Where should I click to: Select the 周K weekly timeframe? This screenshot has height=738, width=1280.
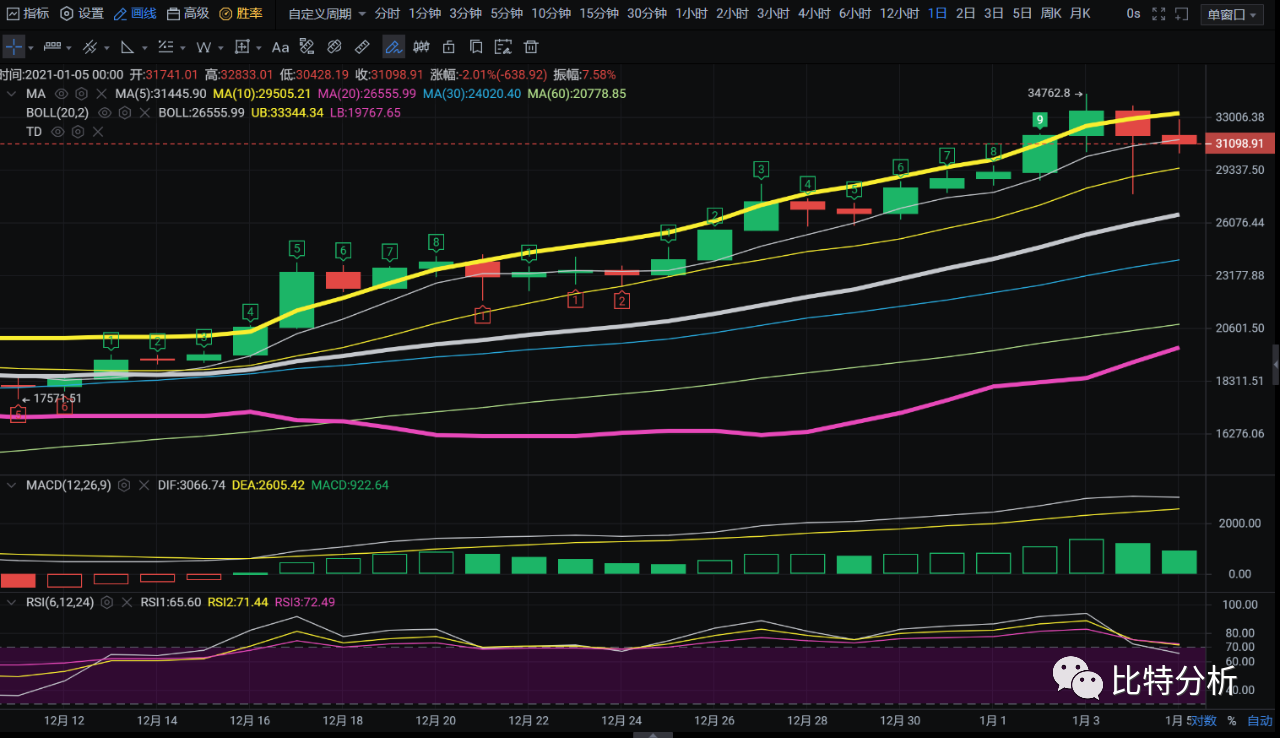point(1050,14)
